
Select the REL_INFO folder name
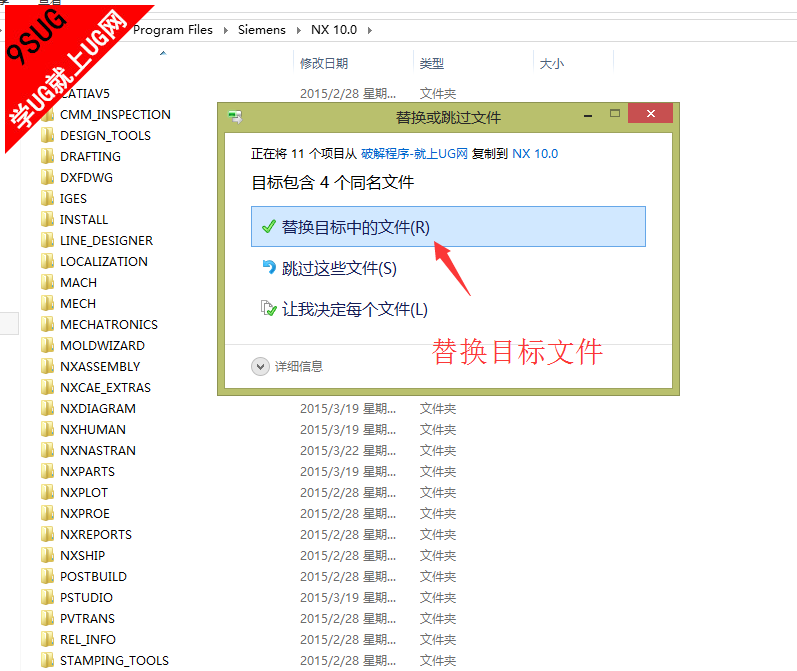coord(88,639)
